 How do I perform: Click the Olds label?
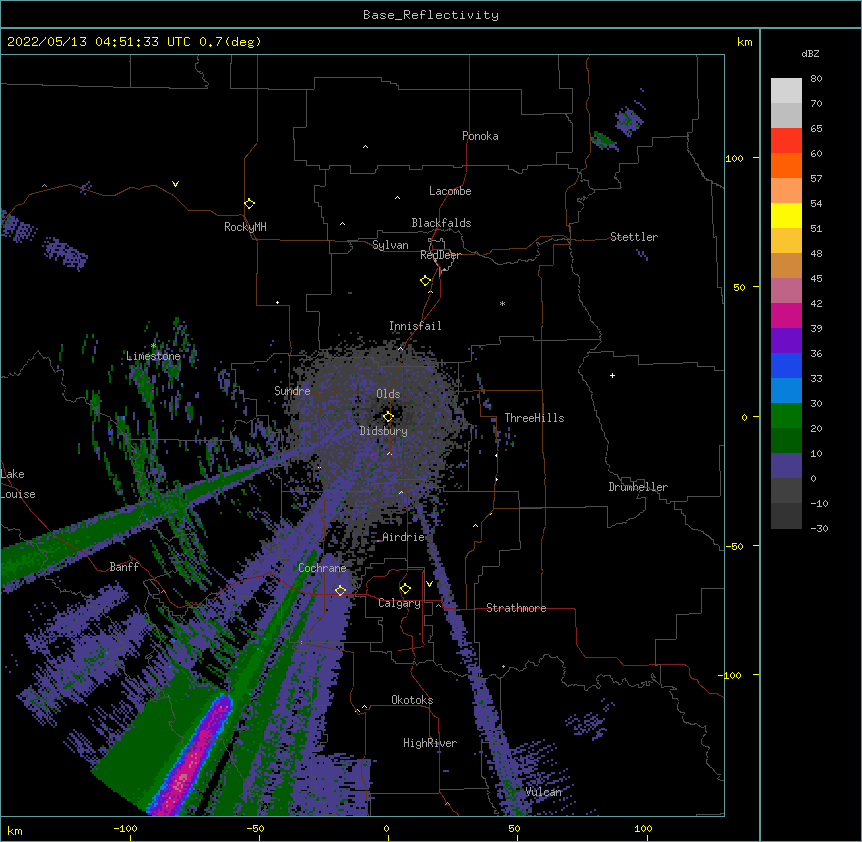click(388, 394)
